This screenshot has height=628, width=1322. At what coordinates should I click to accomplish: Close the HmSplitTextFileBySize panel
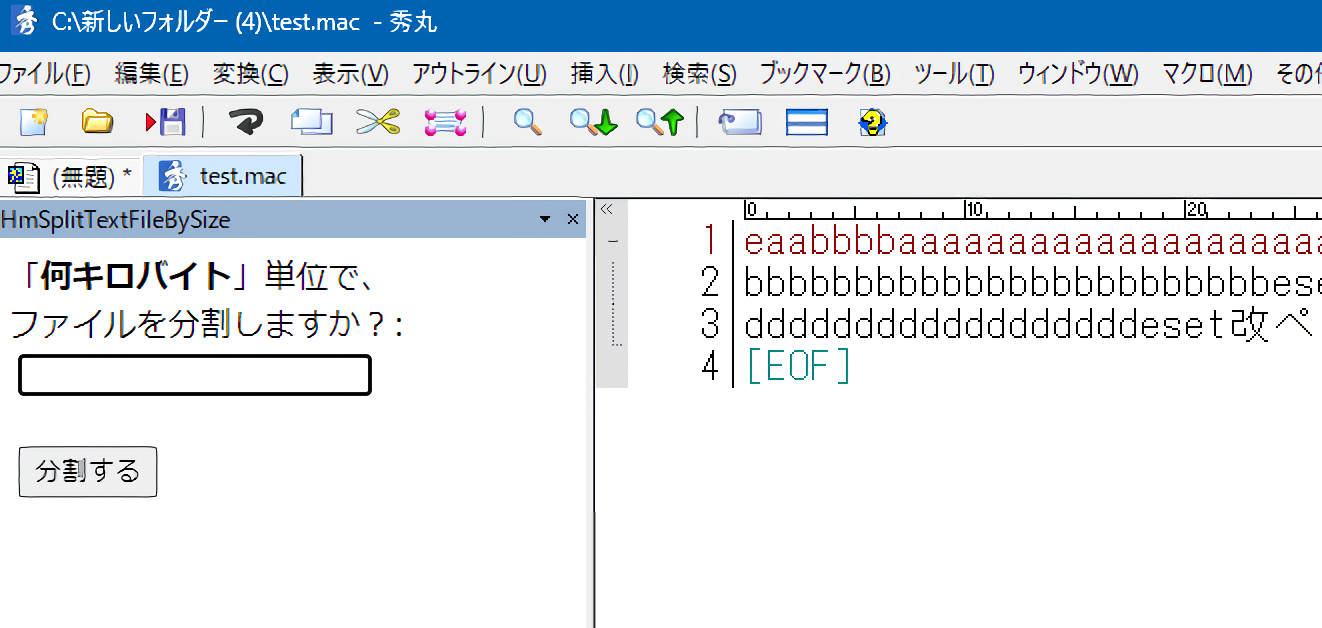pyautogui.click(x=573, y=219)
